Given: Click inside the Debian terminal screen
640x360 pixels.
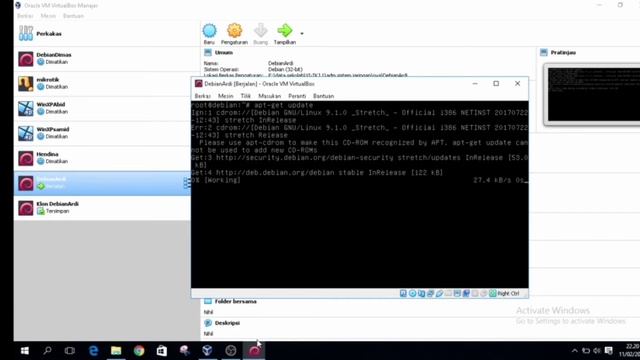Looking at the screenshot, I should click(x=360, y=195).
